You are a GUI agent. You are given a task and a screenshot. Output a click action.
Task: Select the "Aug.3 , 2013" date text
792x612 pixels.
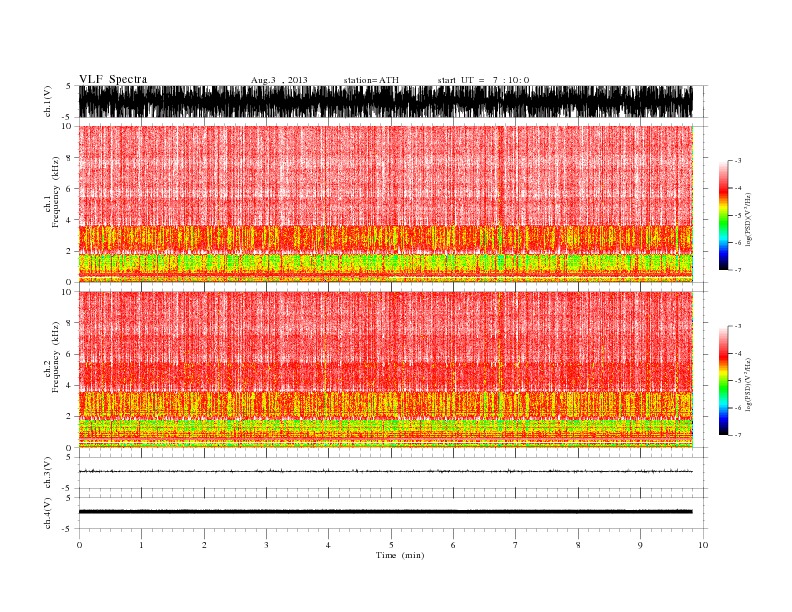point(279,80)
